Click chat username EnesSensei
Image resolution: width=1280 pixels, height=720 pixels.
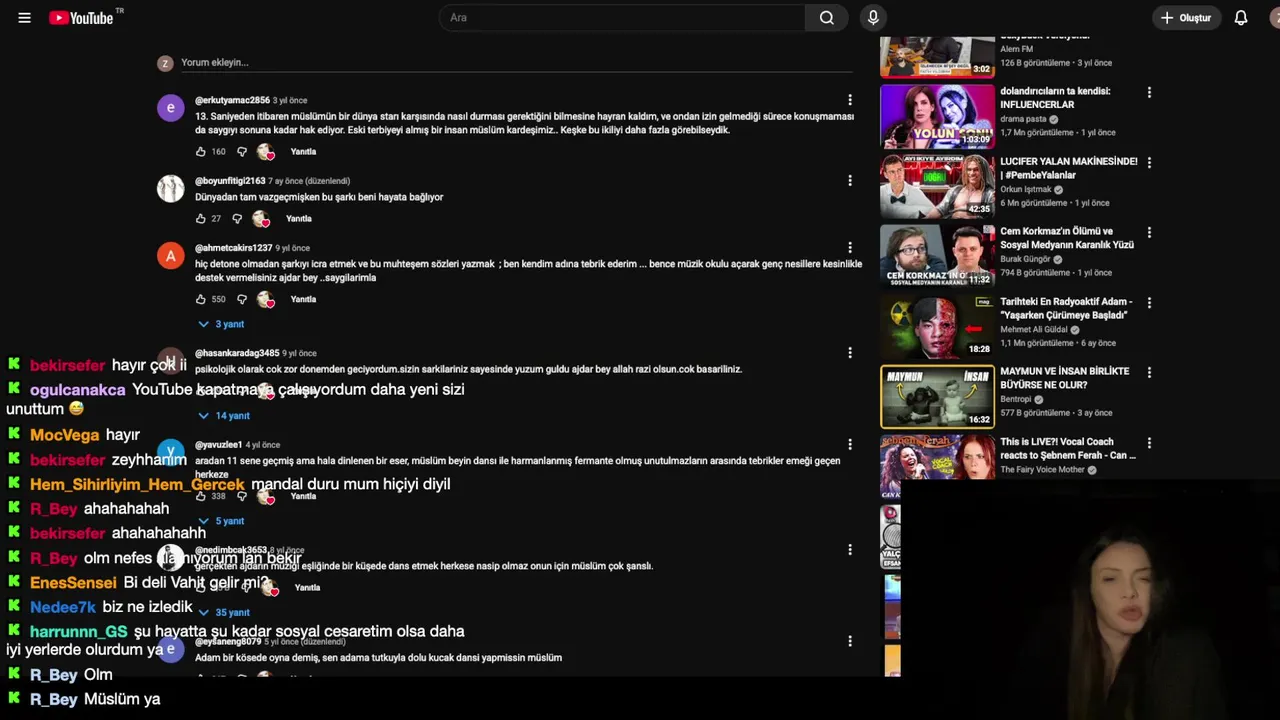pyautogui.click(x=73, y=583)
